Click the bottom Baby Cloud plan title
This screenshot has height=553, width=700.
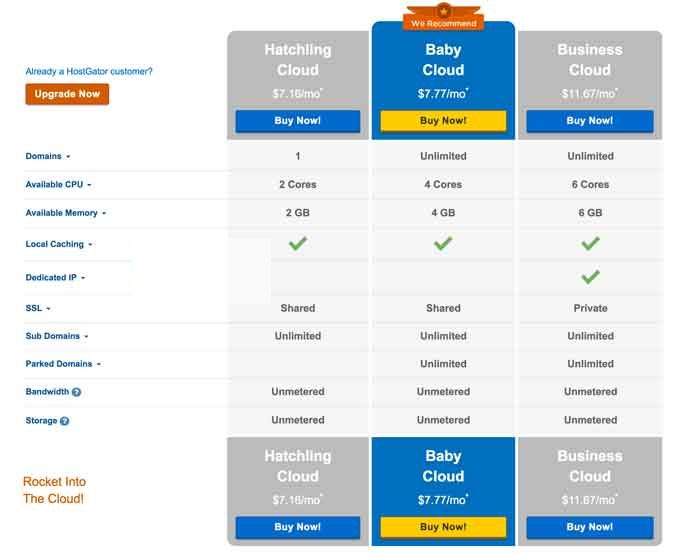point(443,466)
